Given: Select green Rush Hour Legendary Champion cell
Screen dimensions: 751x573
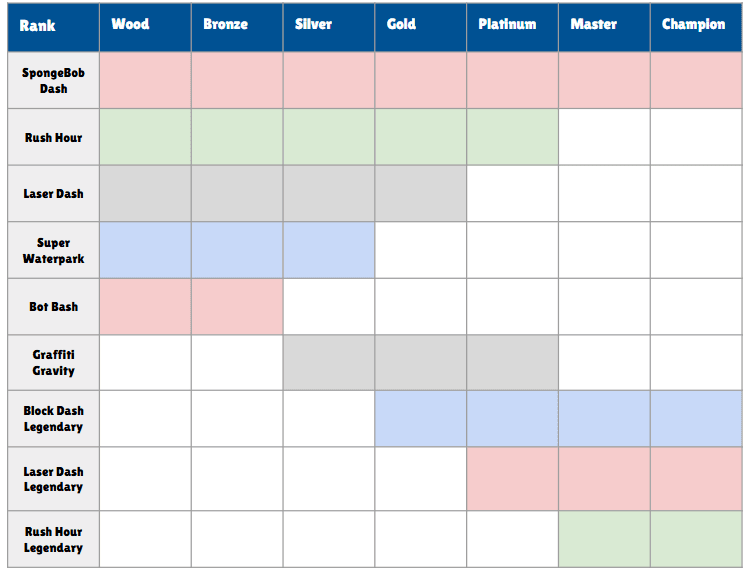Looking at the screenshot, I should (696, 539).
